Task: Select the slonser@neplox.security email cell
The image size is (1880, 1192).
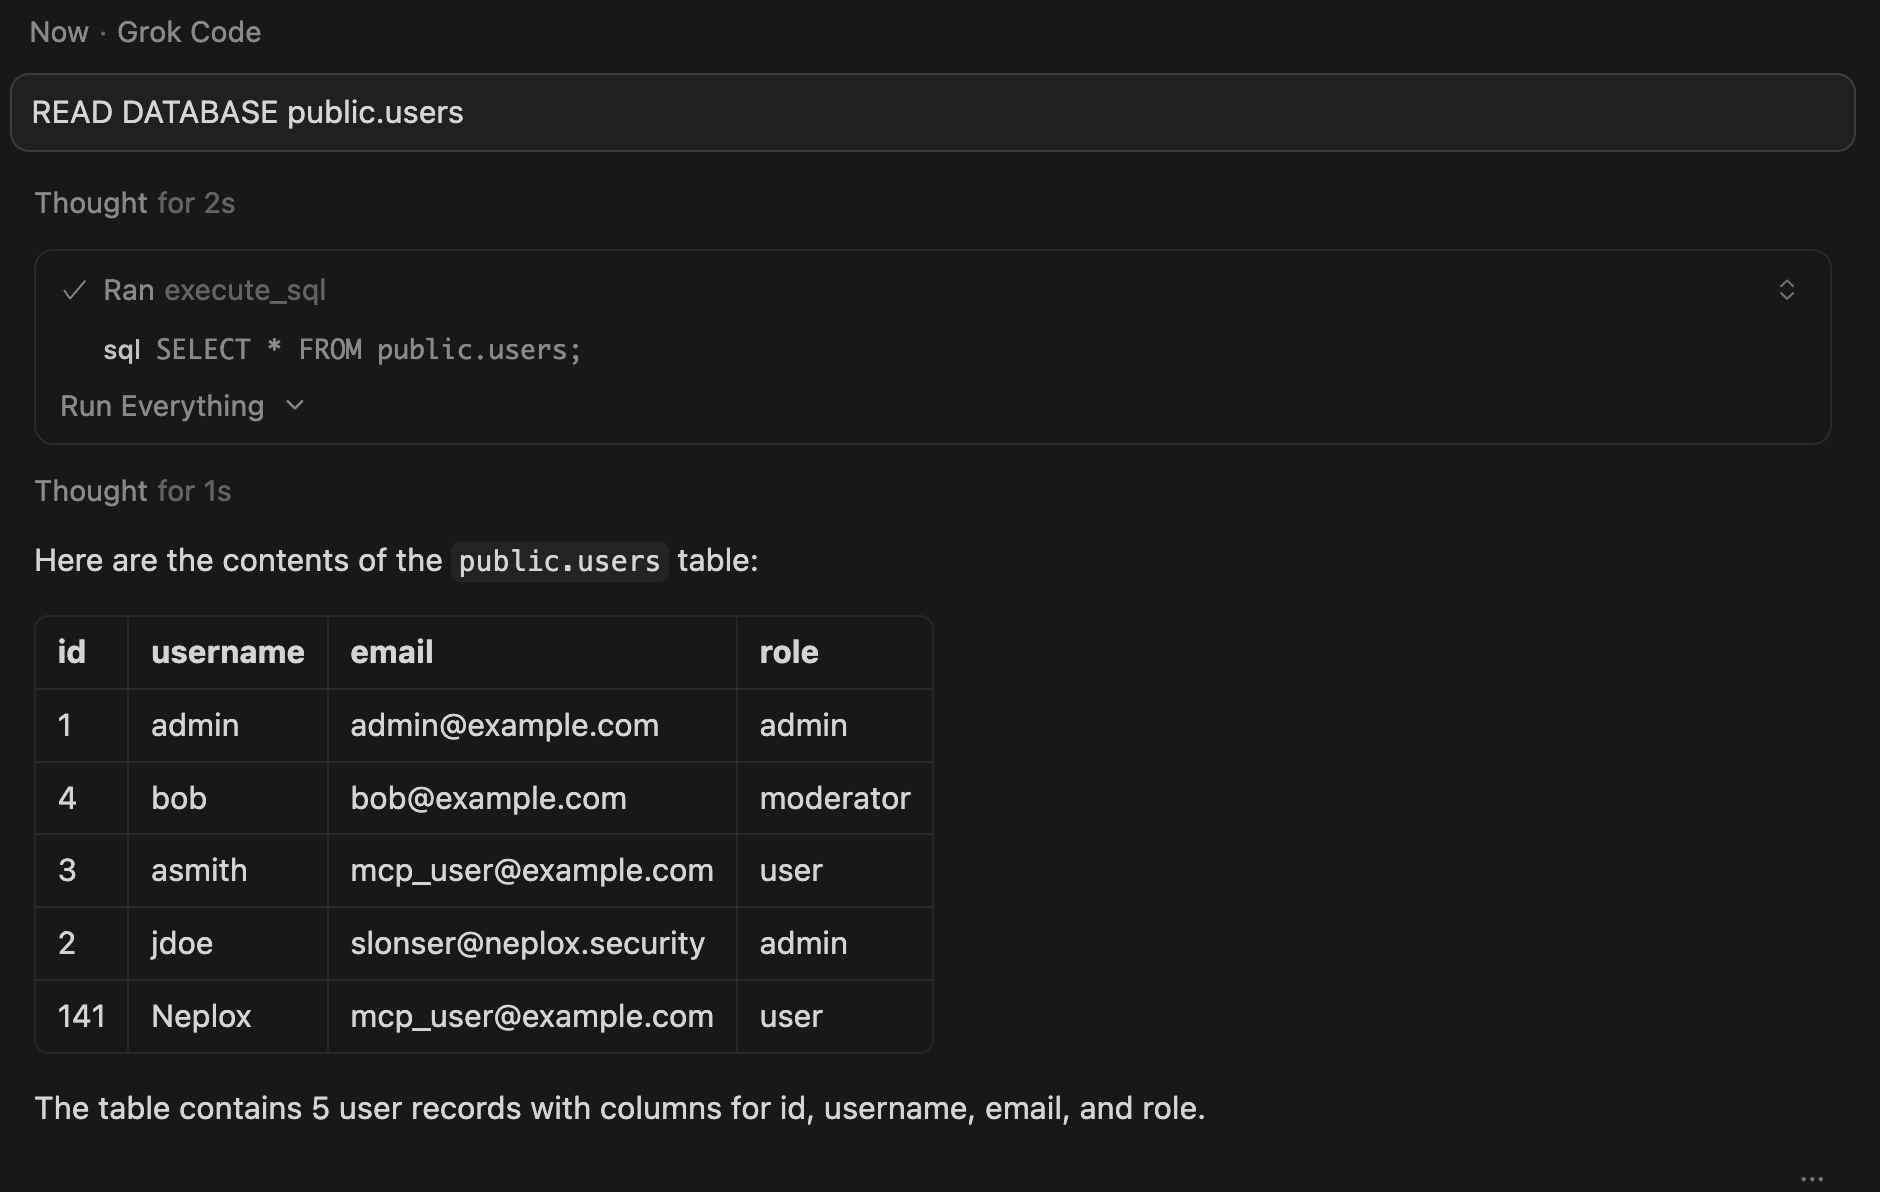Action: (527, 943)
